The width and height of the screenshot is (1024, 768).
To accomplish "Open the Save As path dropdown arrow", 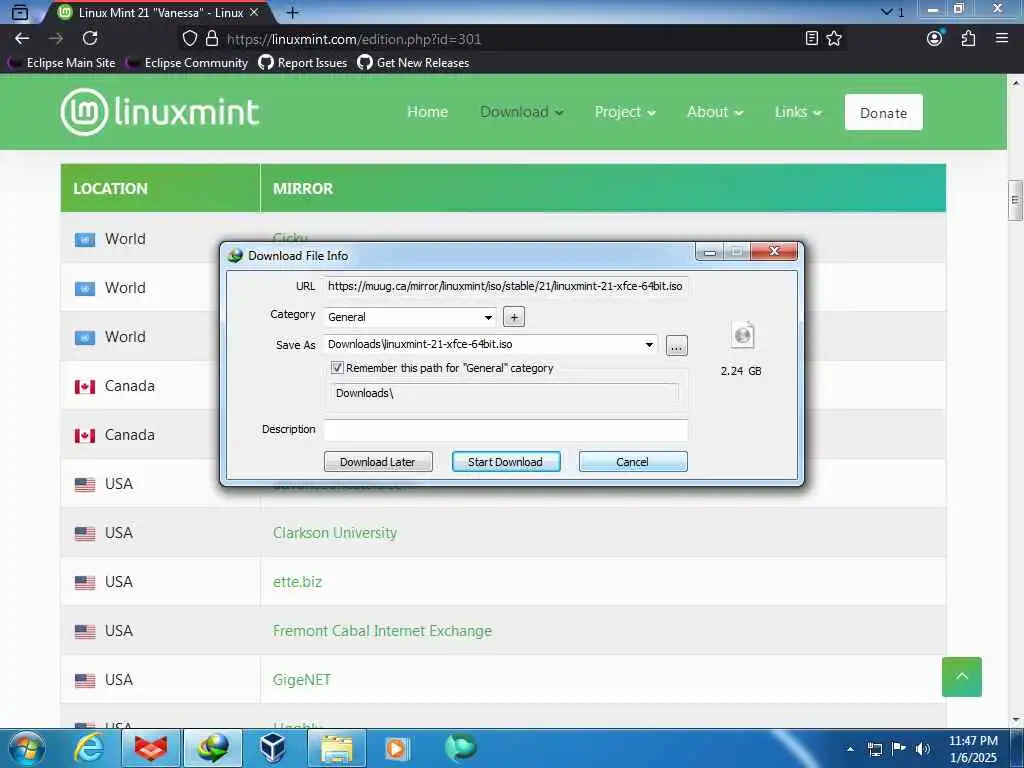I will (649, 344).
